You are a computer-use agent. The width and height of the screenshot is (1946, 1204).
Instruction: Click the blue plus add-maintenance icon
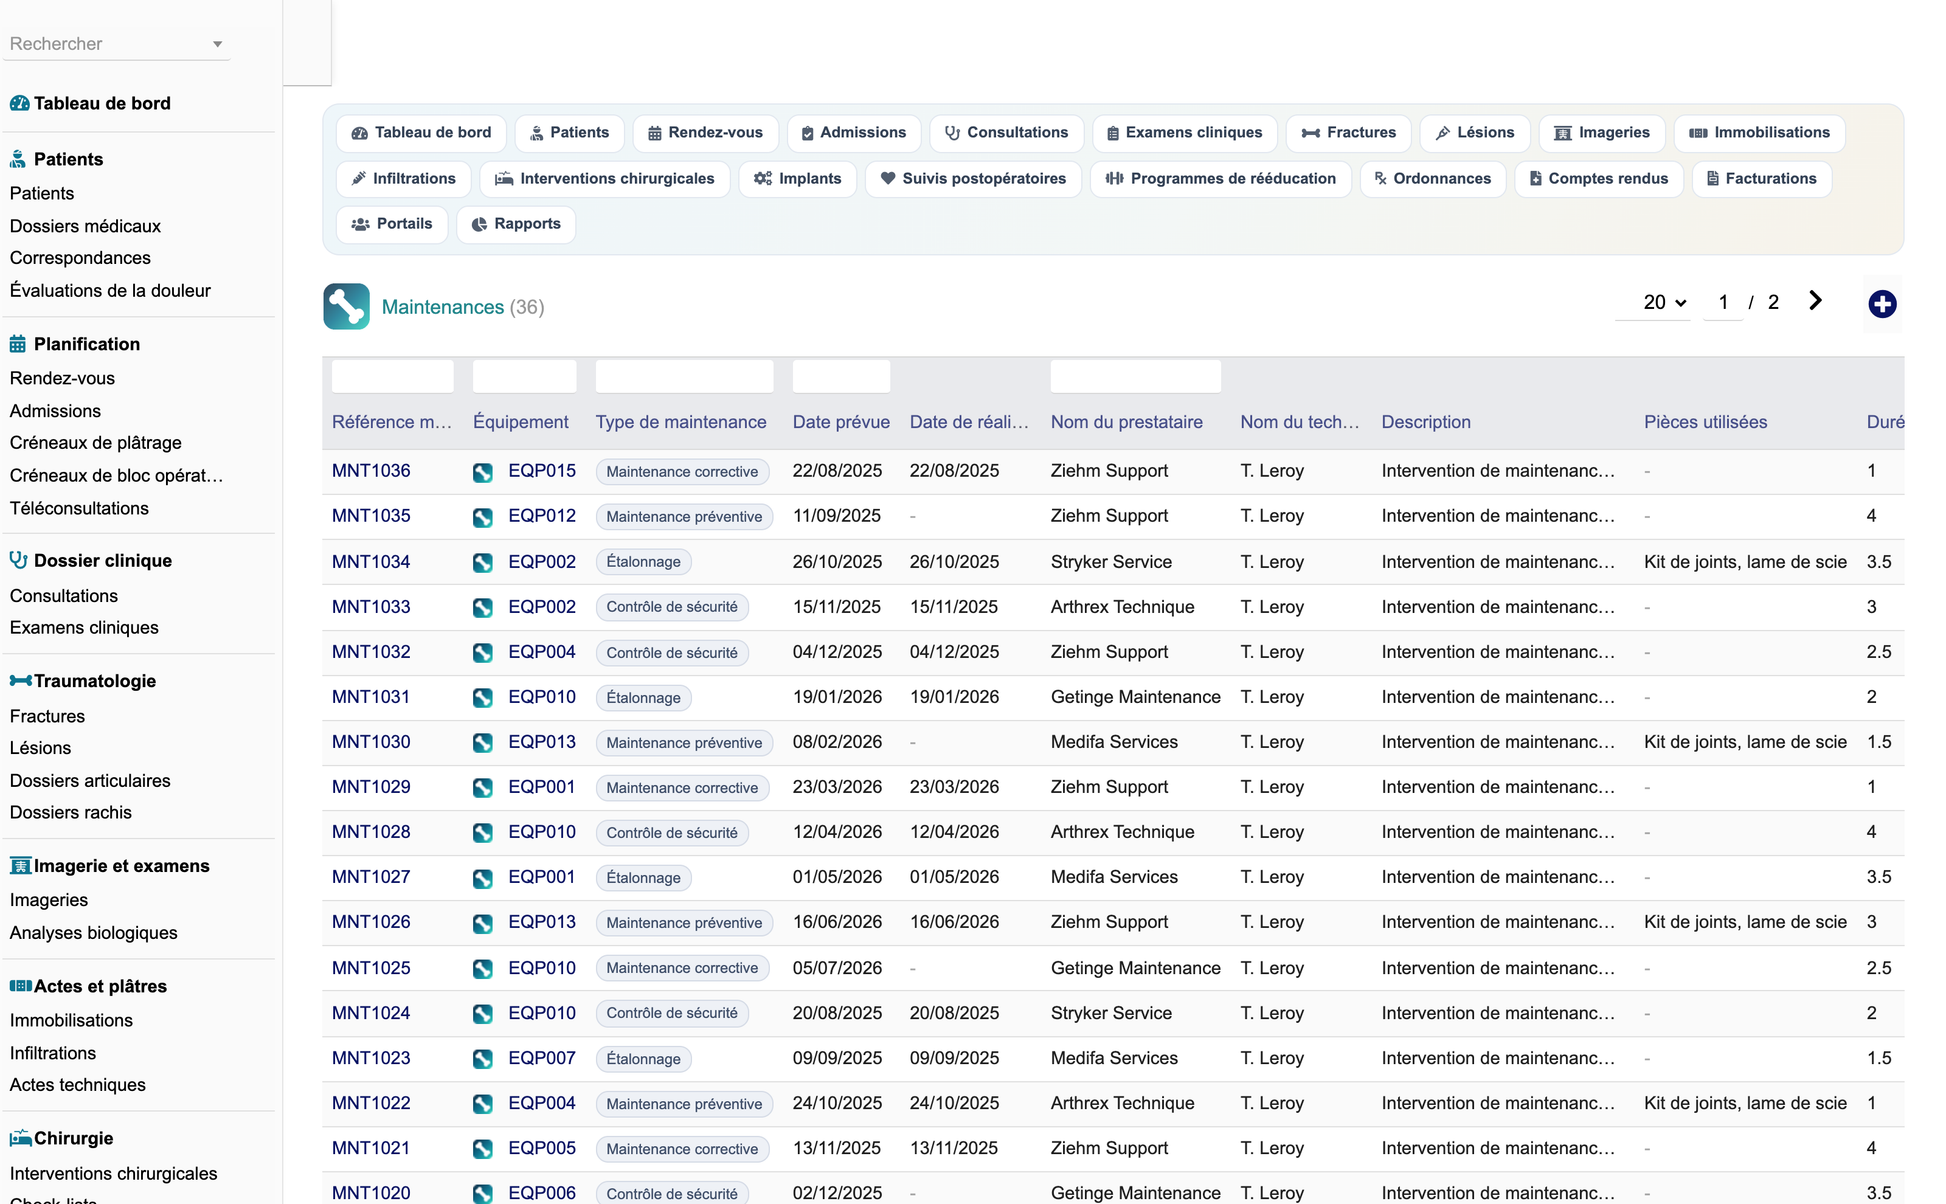(1882, 304)
